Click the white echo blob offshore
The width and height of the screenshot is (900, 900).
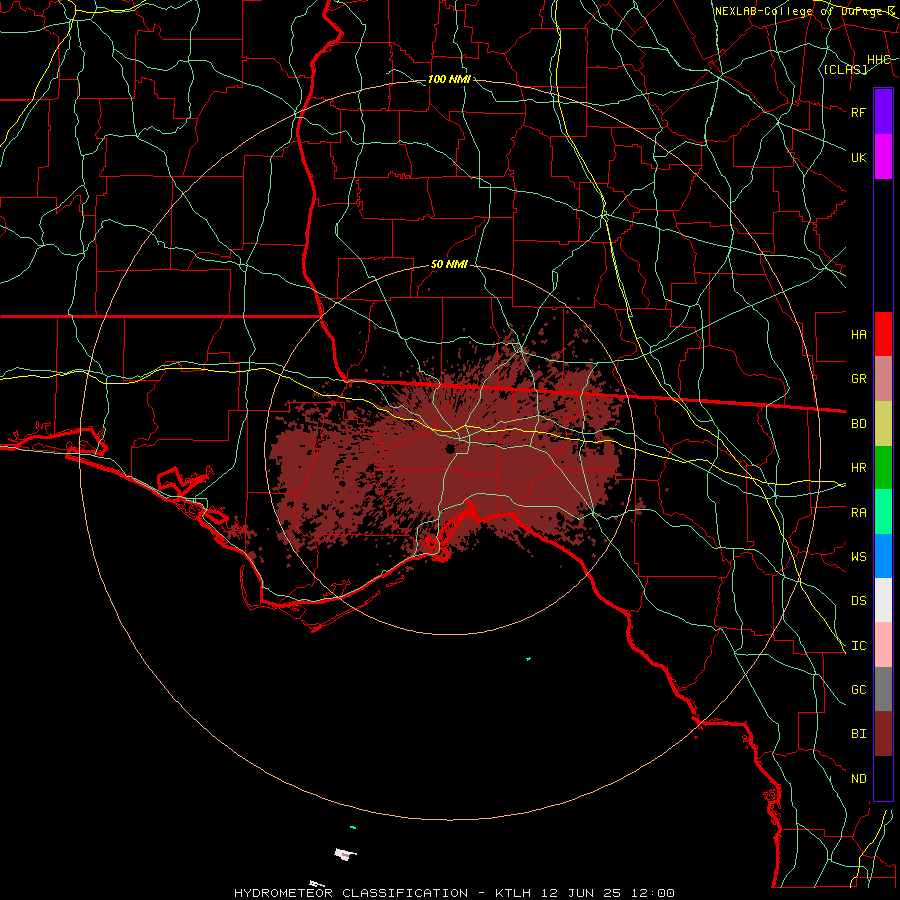coord(344,854)
